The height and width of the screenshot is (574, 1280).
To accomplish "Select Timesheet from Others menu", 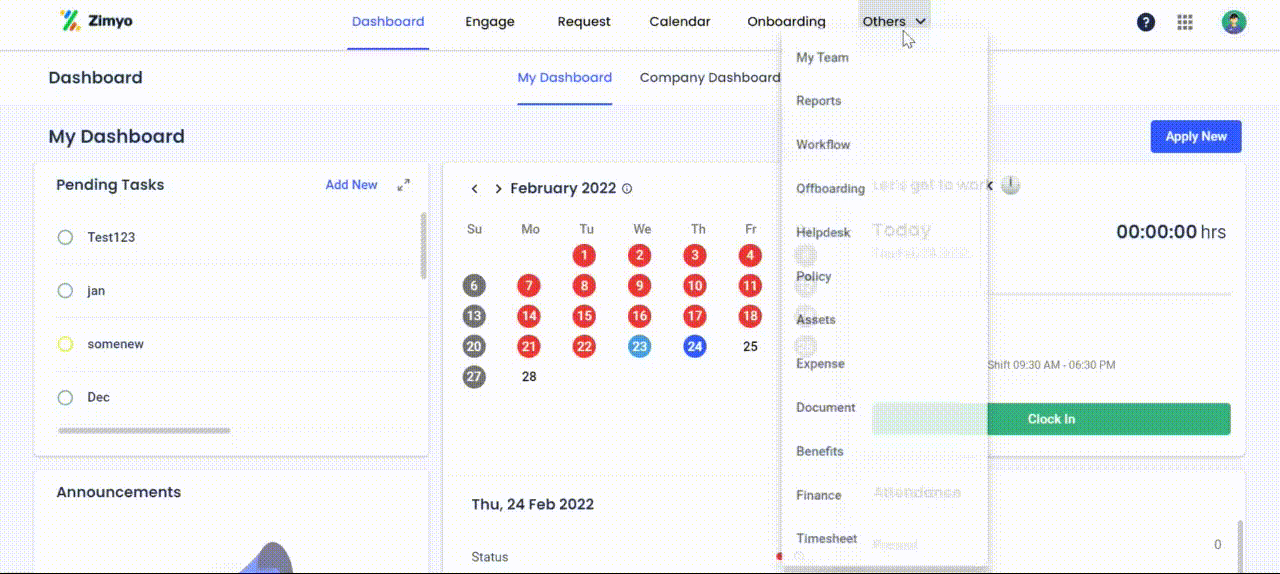I will point(826,538).
